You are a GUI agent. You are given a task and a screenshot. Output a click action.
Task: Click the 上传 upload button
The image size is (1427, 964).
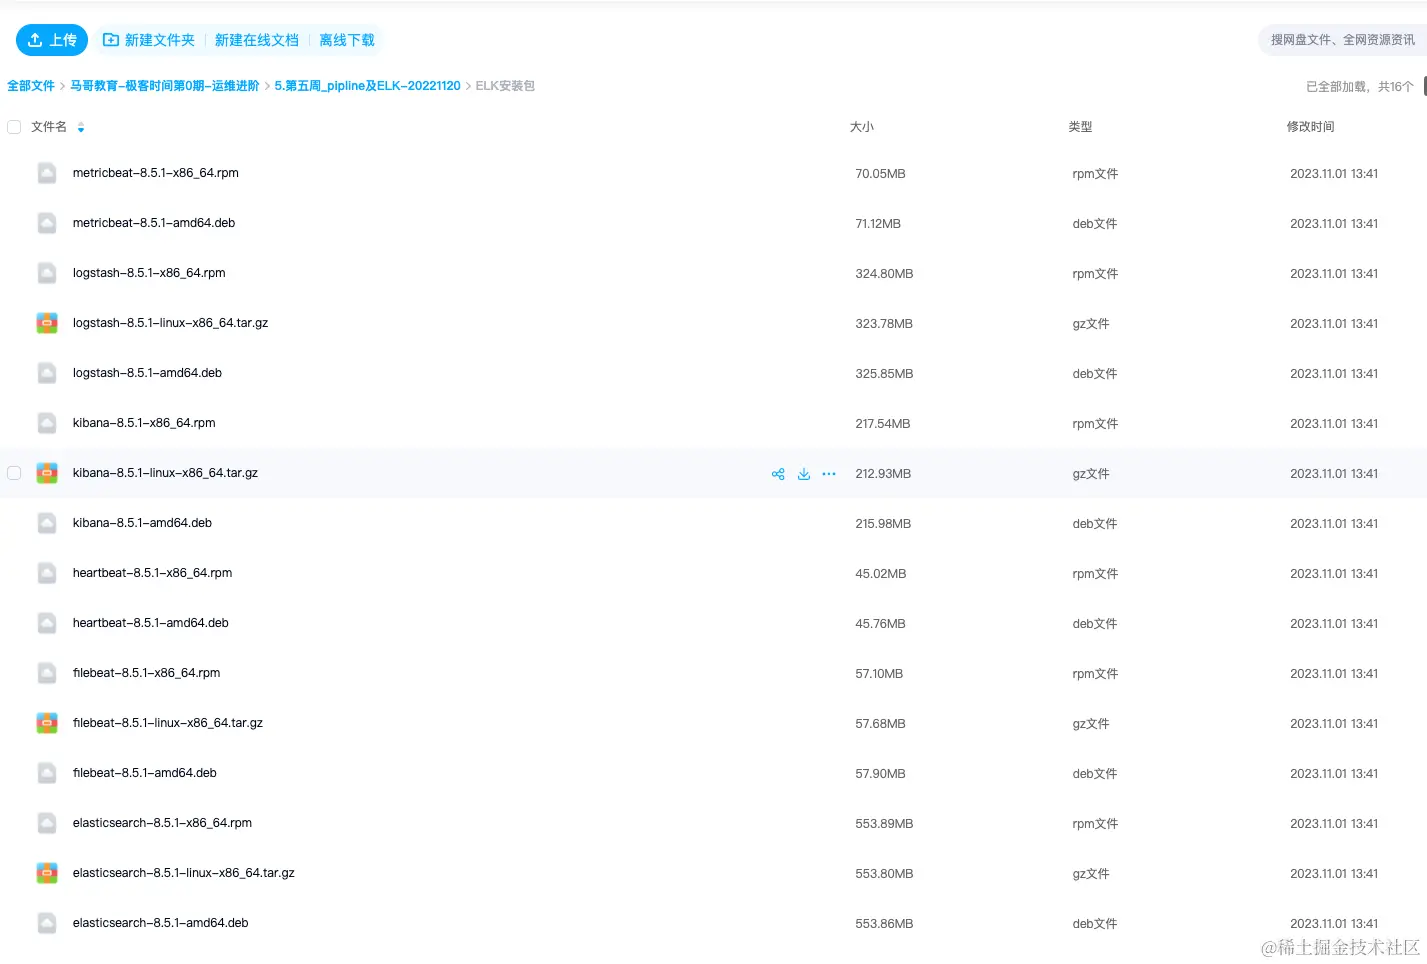(52, 40)
